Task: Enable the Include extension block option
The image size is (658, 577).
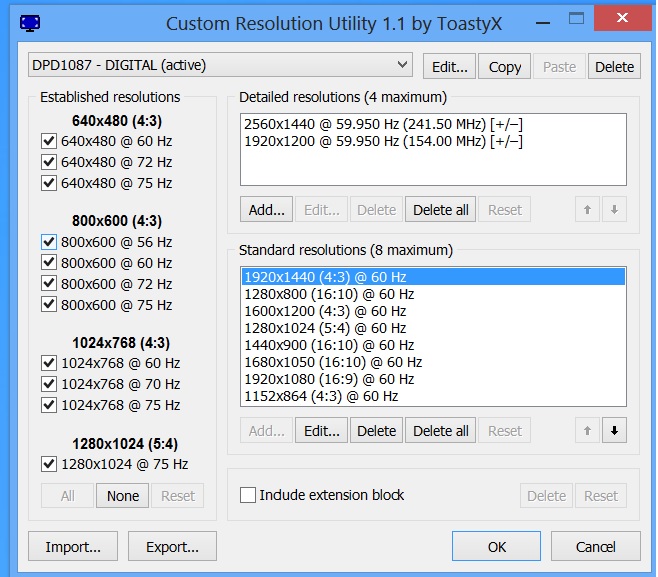Action: tap(248, 495)
